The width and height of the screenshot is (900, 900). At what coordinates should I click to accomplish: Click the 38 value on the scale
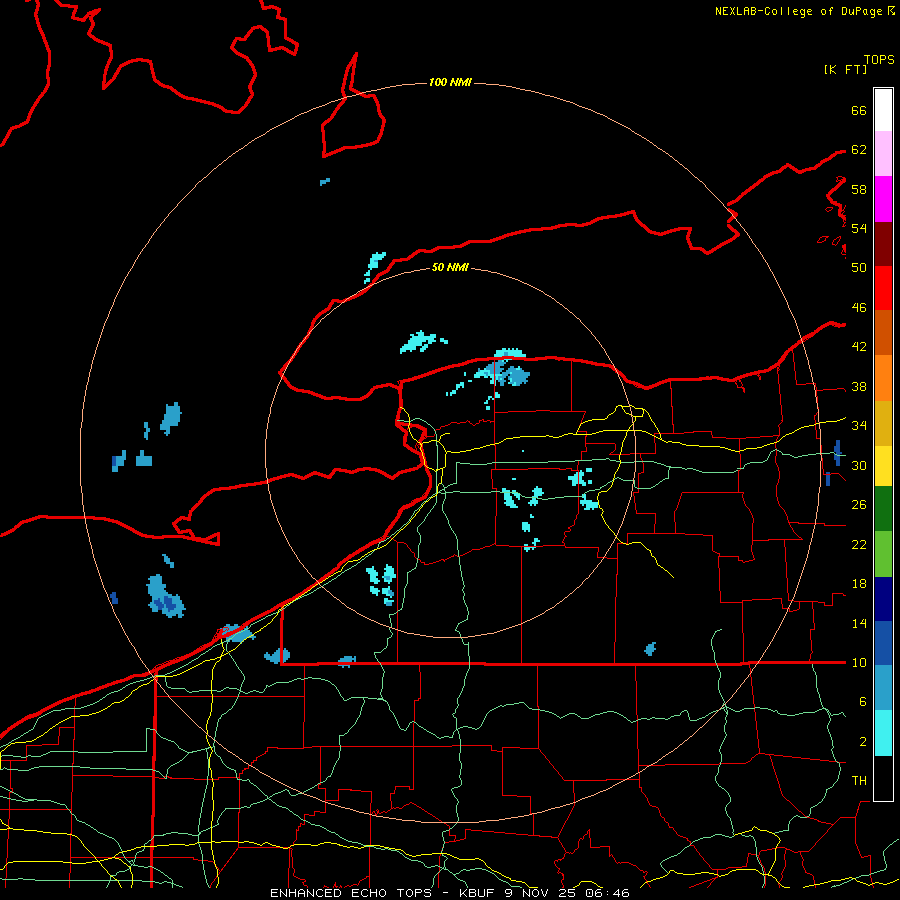859,387
